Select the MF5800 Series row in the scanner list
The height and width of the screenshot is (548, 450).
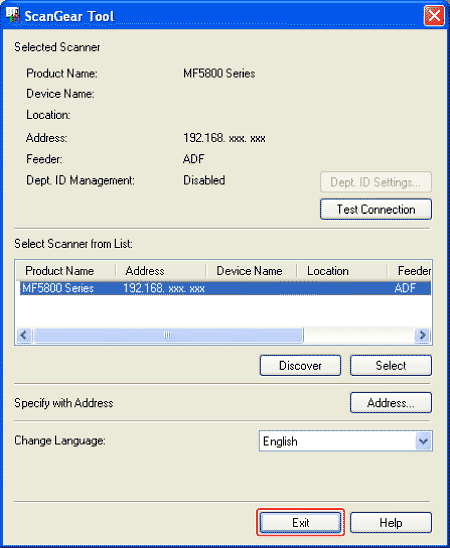click(x=225, y=288)
